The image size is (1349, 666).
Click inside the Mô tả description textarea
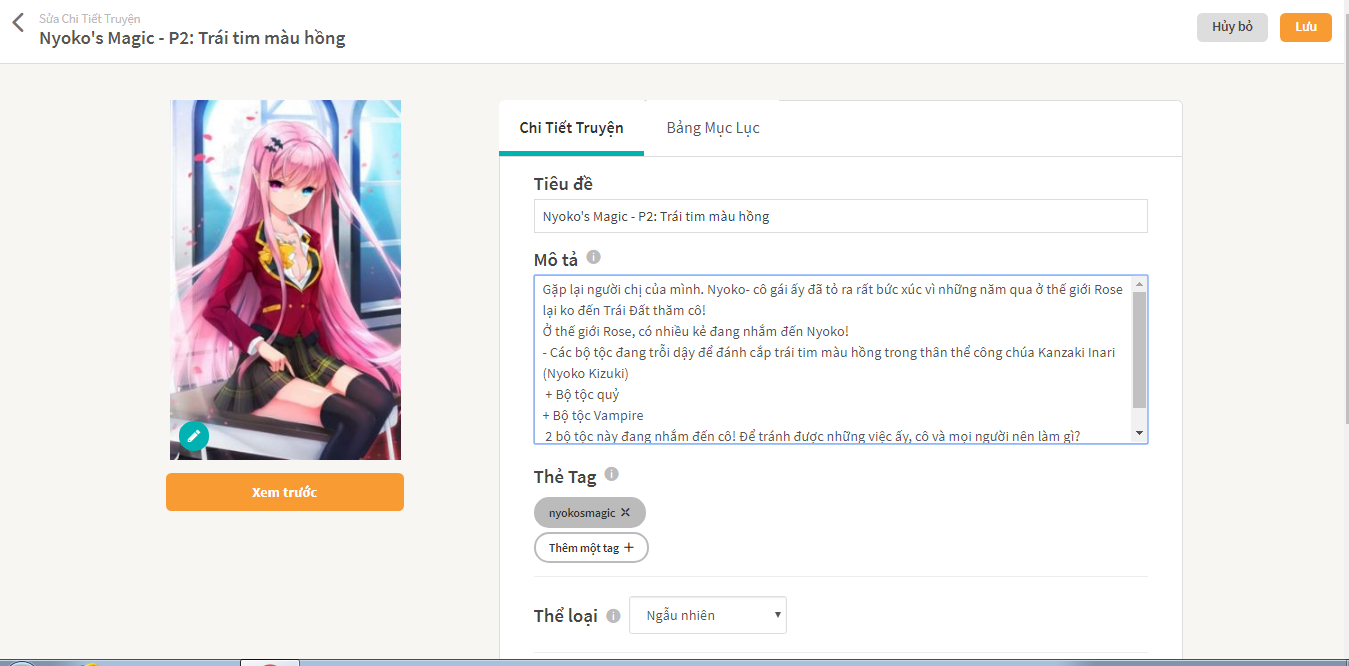832,359
